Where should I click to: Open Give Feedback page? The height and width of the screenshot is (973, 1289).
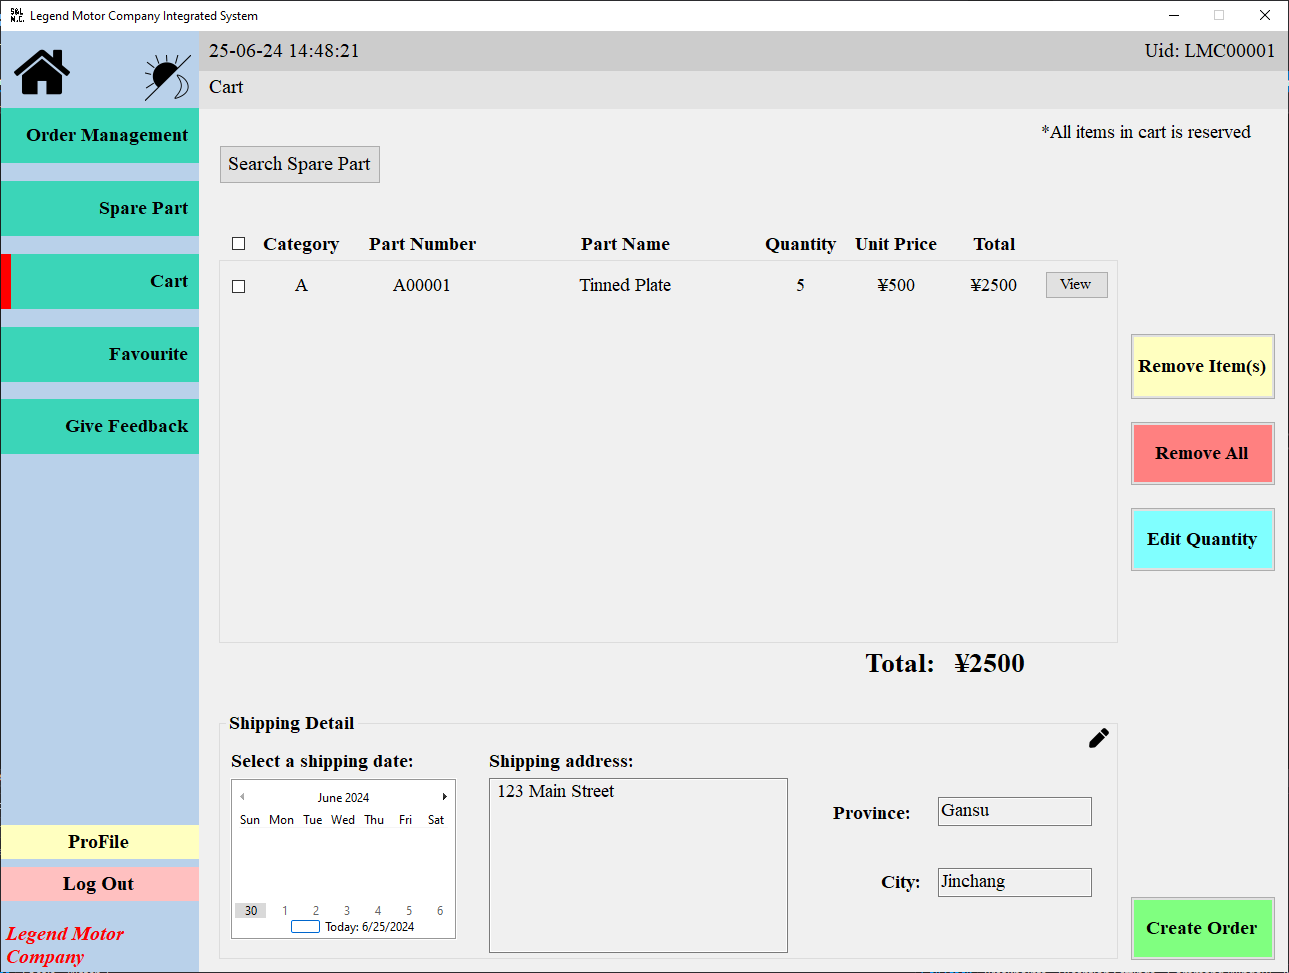click(100, 427)
